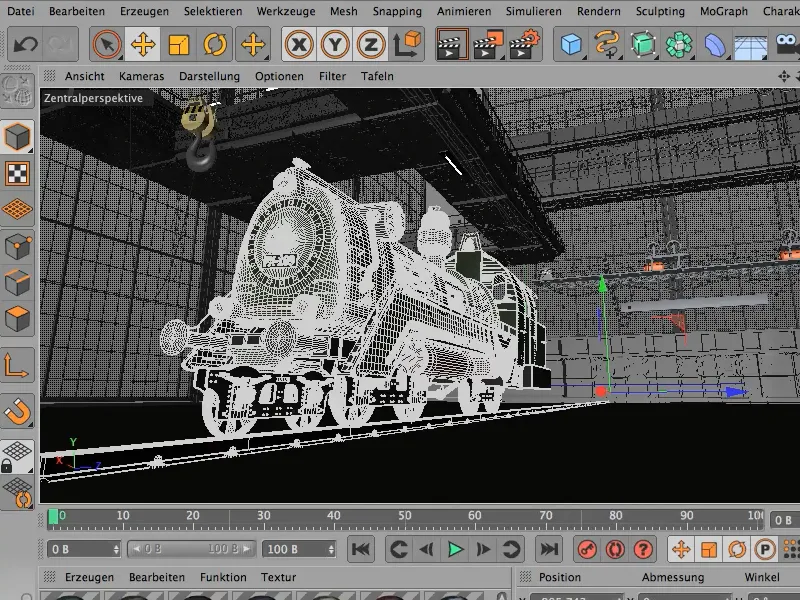This screenshot has height=600, width=800.
Task: Open Subdivision Surface generators icon
Action: pos(643,44)
